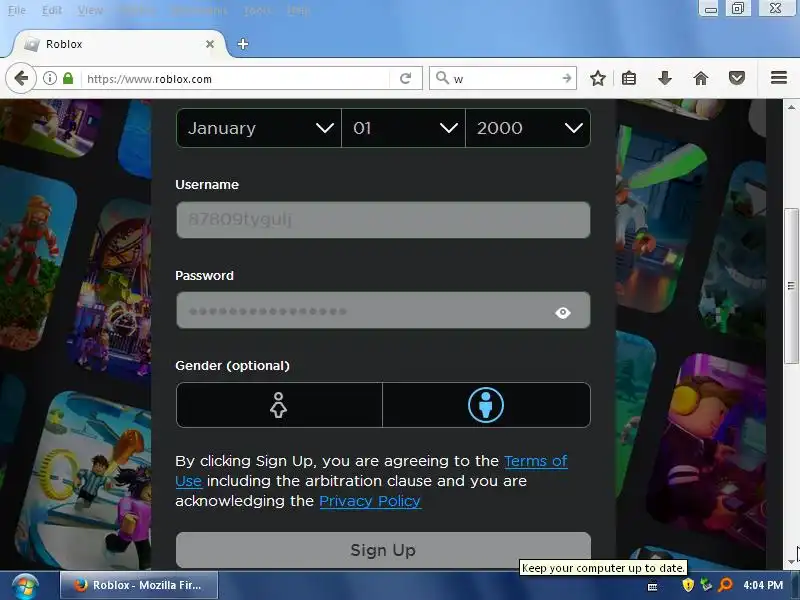Click the page scrollbar down arrow
This screenshot has width=800, height=600.
pyautogui.click(x=791, y=561)
